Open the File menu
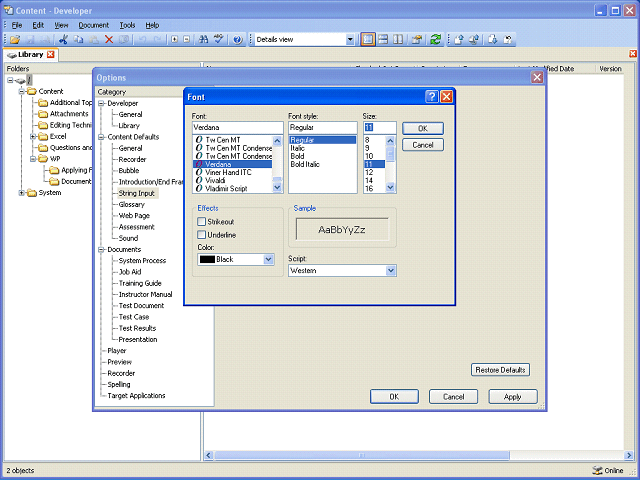640x480 pixels. click(x=17, y=25)
